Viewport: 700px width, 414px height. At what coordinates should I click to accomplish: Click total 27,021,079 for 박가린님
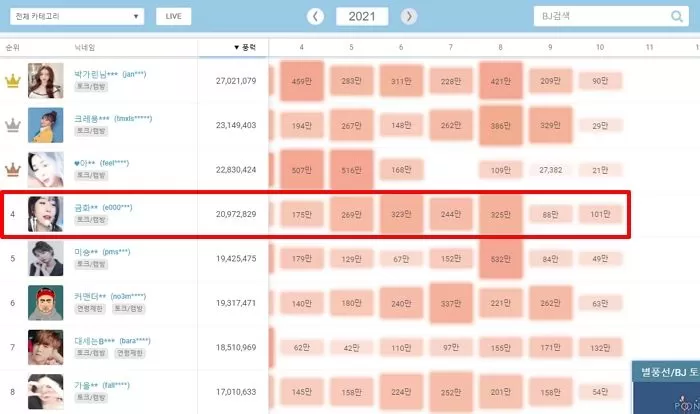(236, 81)
